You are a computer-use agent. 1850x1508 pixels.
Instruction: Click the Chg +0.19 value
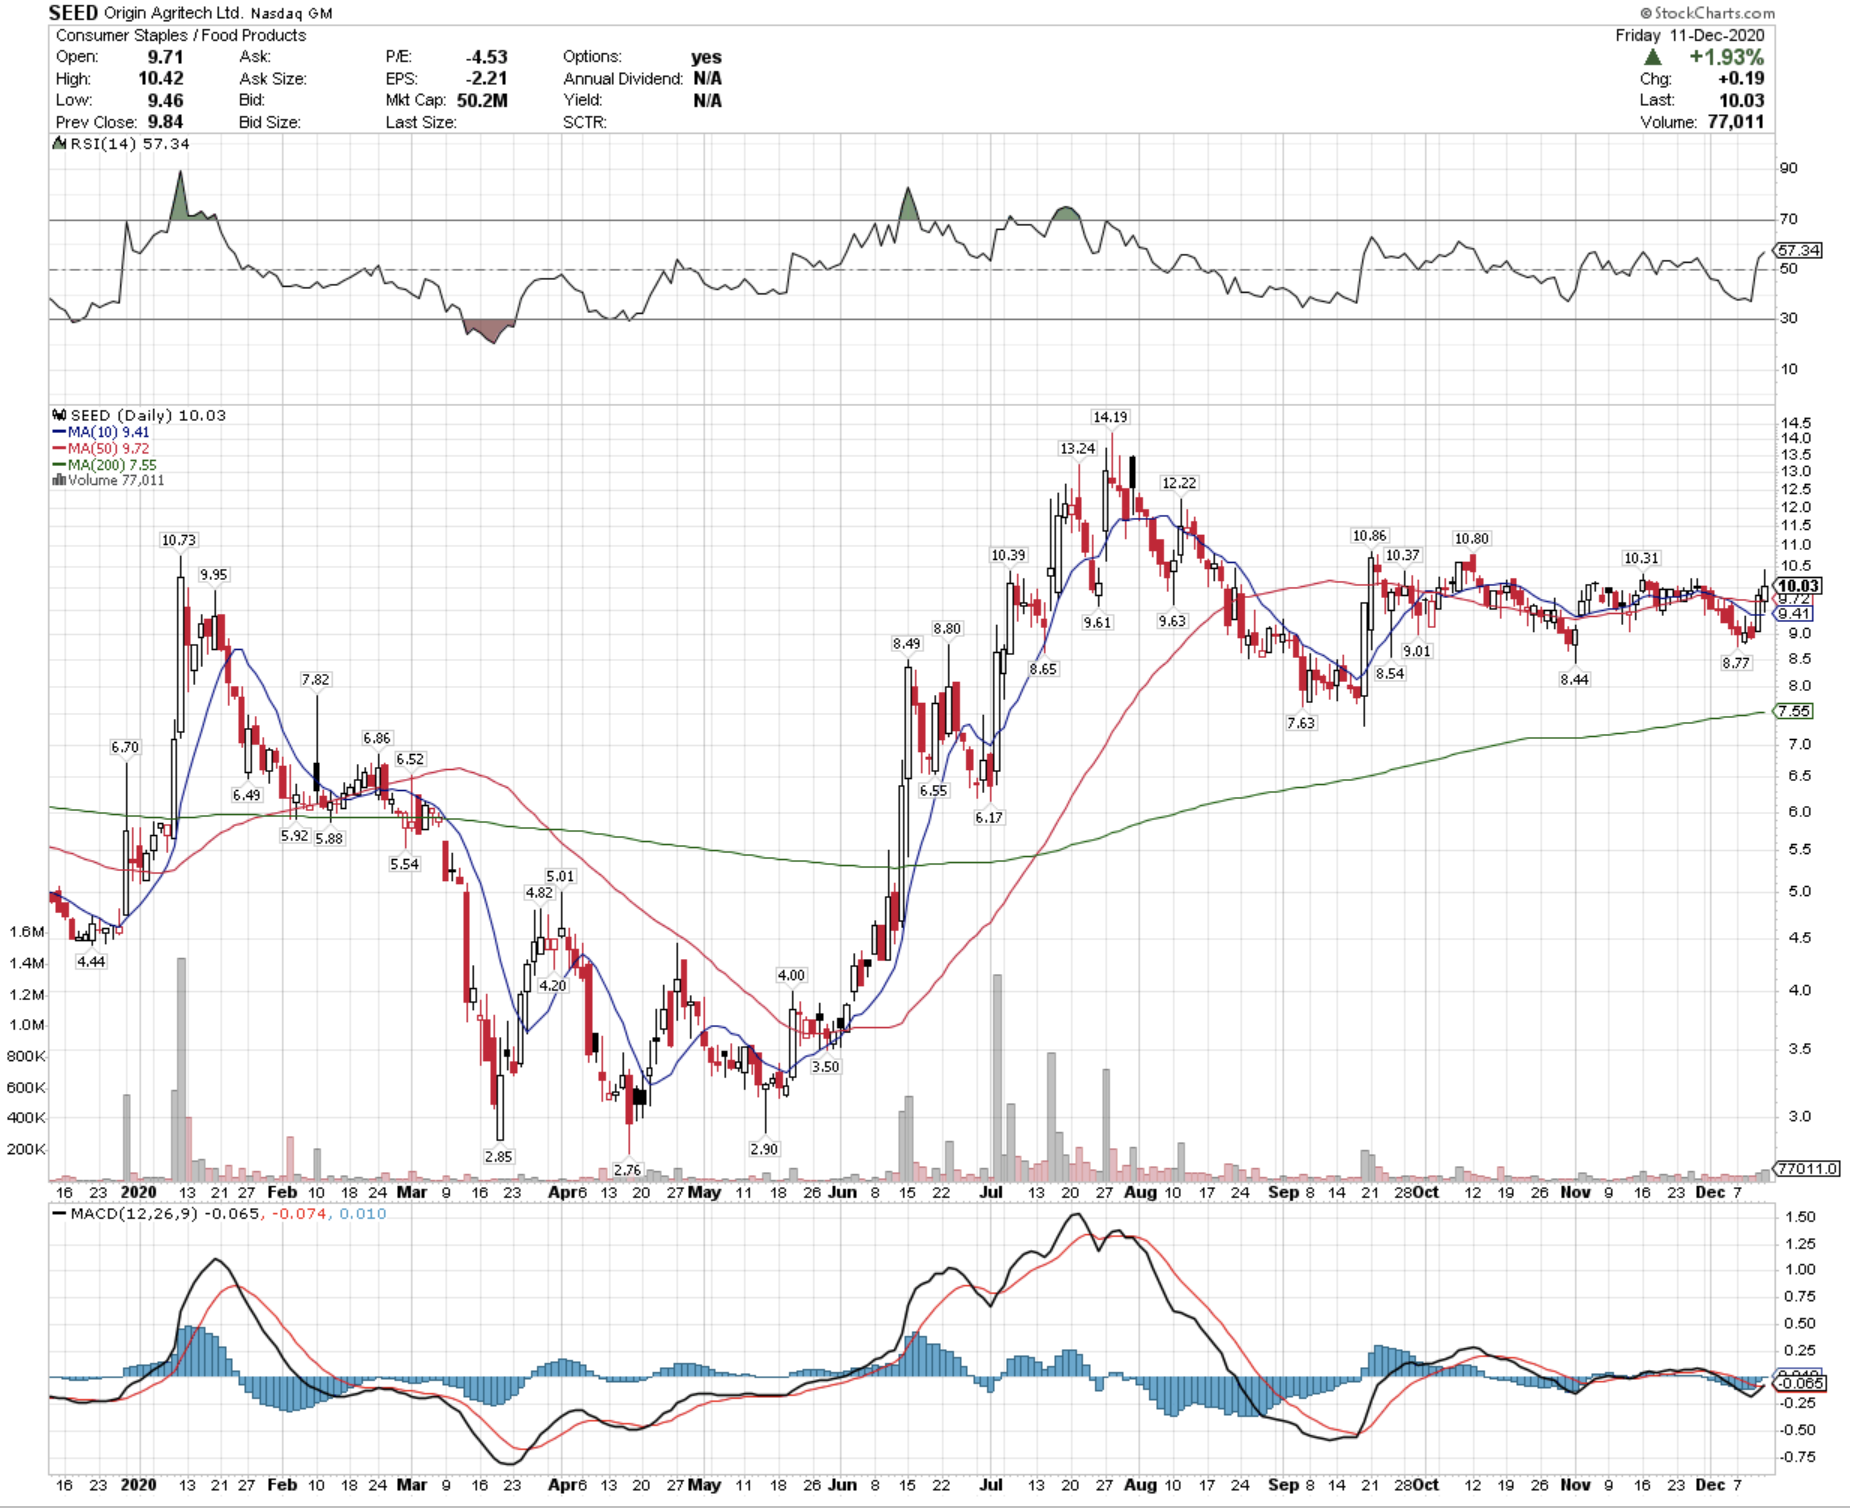tap(1741, 78)
